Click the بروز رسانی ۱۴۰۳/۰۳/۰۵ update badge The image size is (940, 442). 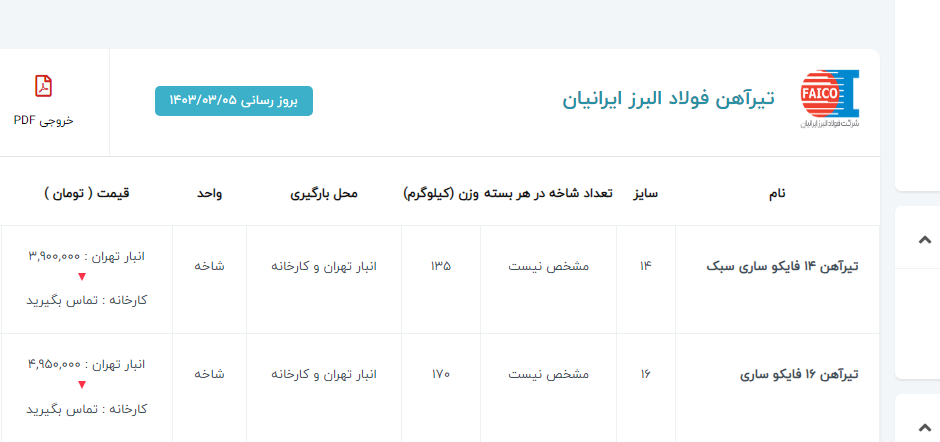233,101
